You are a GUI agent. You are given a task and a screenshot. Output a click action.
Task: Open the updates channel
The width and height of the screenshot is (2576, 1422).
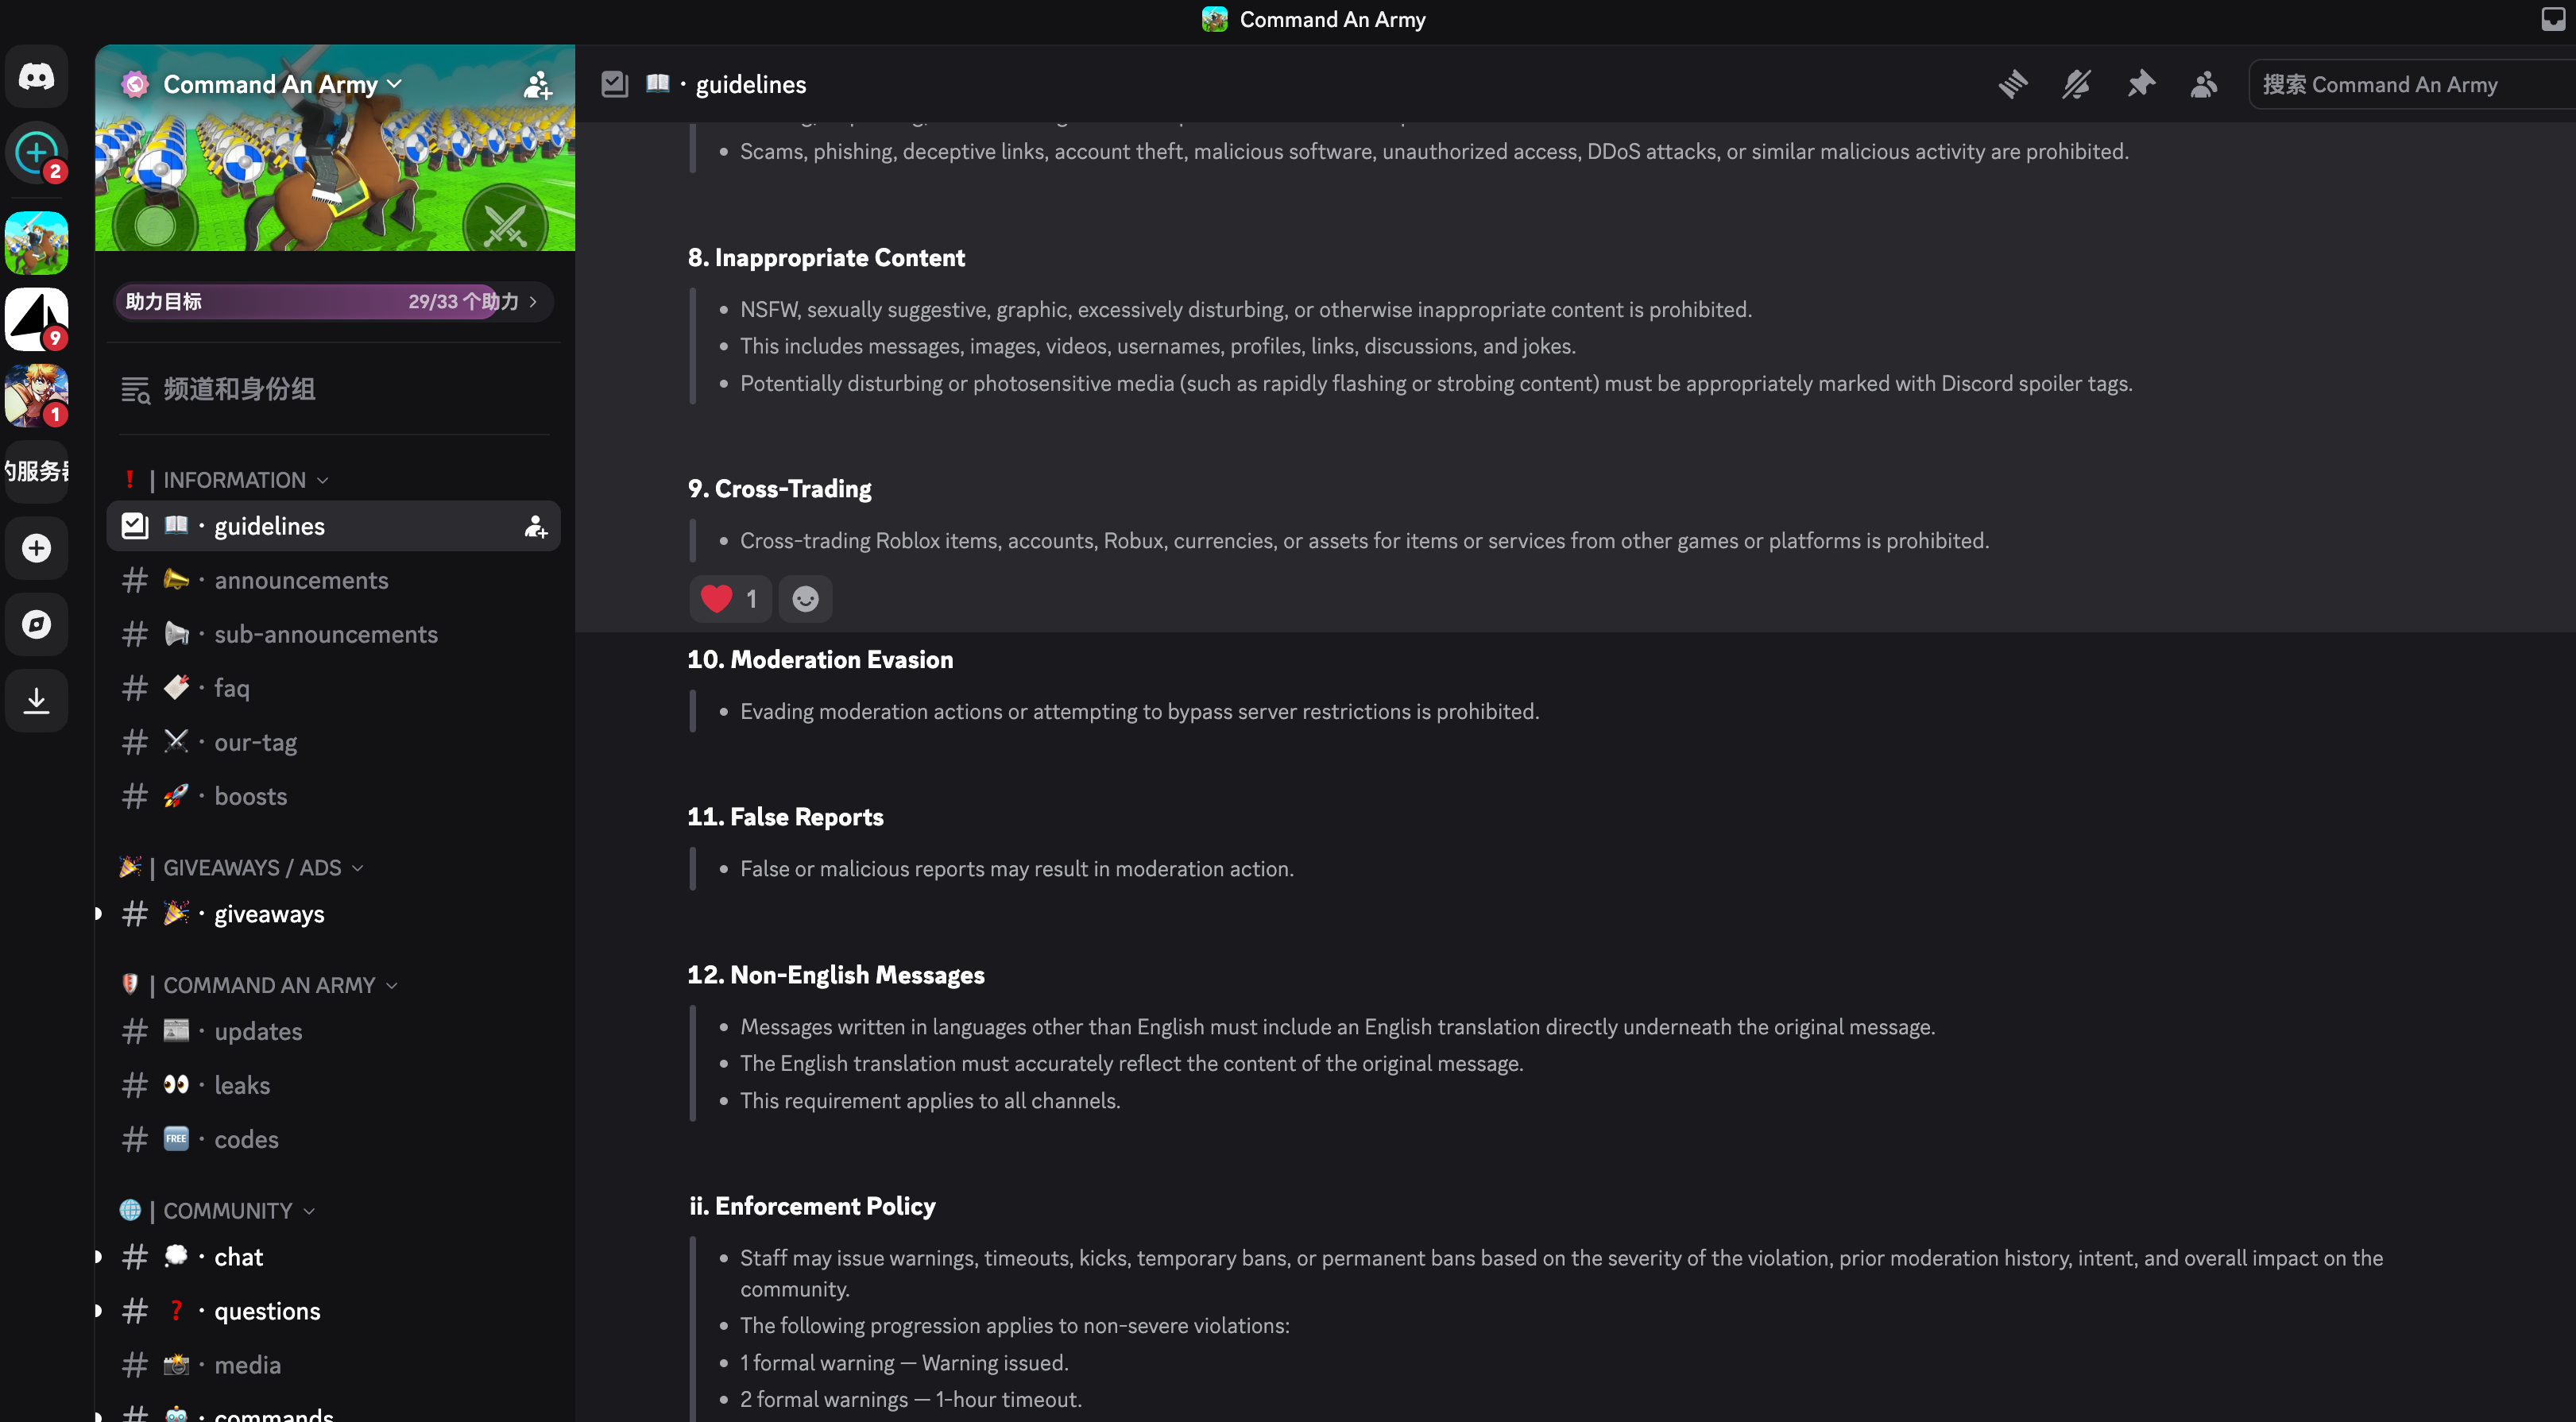333,1031
